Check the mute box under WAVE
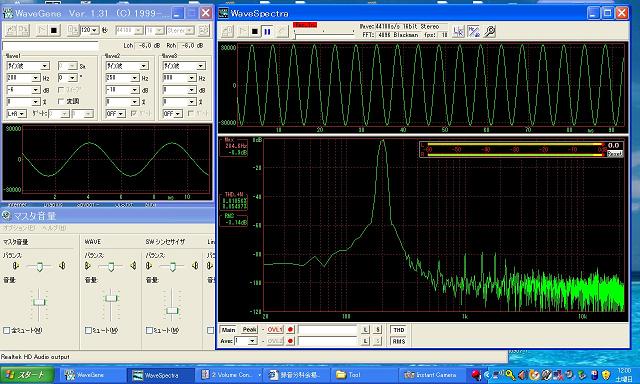This screenshot has width=640, height=384. click(x=88, y=330)
